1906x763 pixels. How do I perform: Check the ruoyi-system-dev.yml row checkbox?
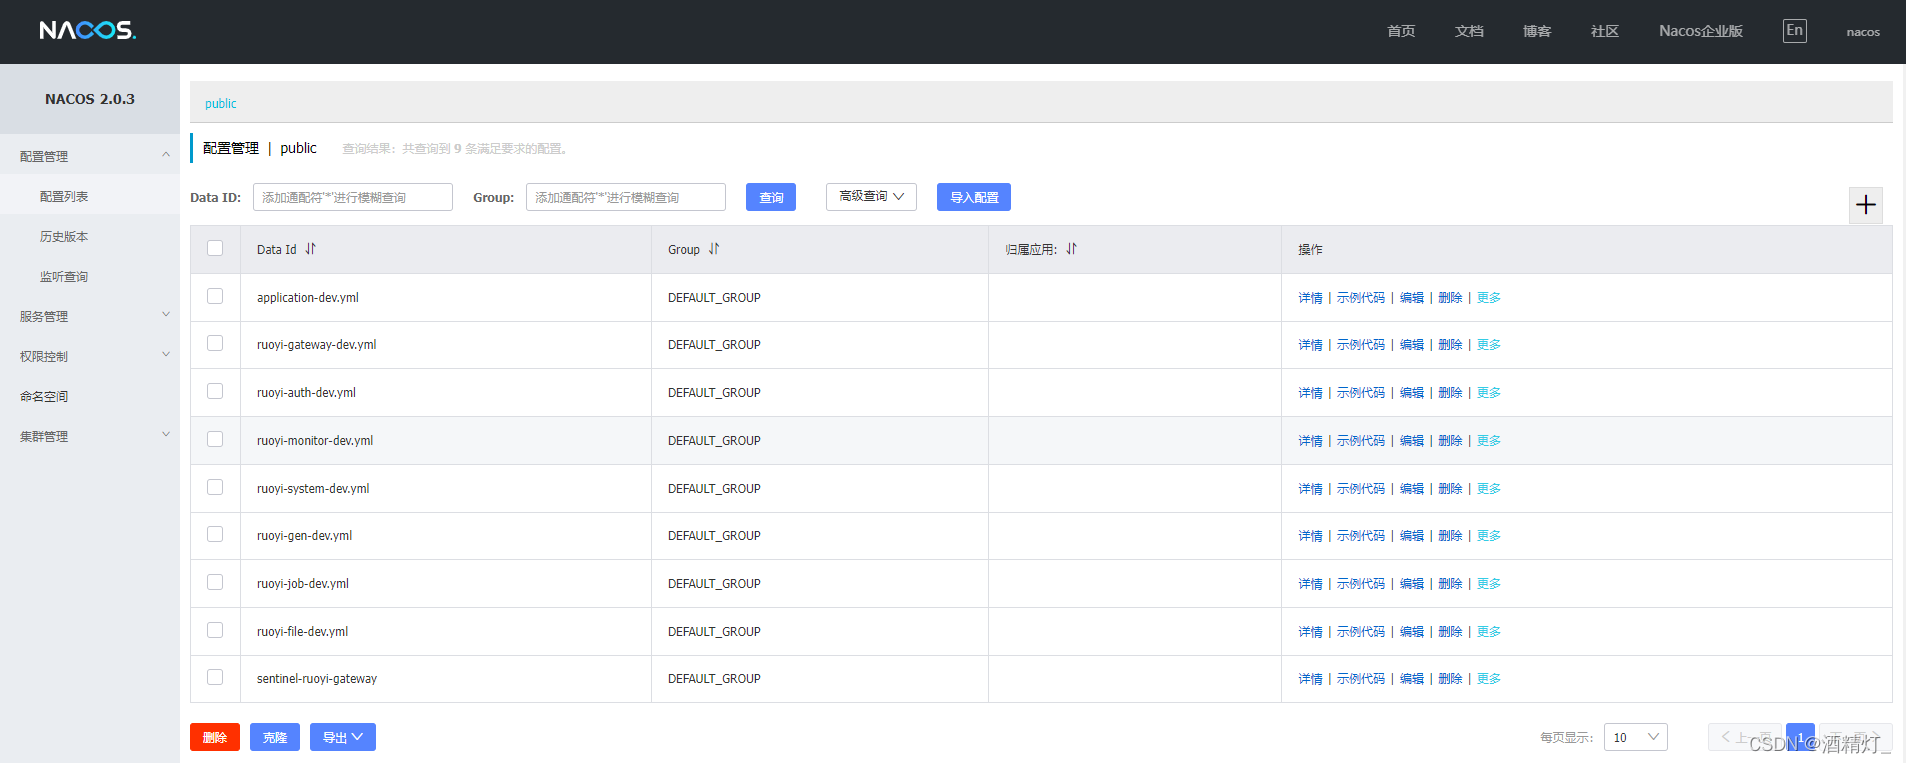pos(215,487)
